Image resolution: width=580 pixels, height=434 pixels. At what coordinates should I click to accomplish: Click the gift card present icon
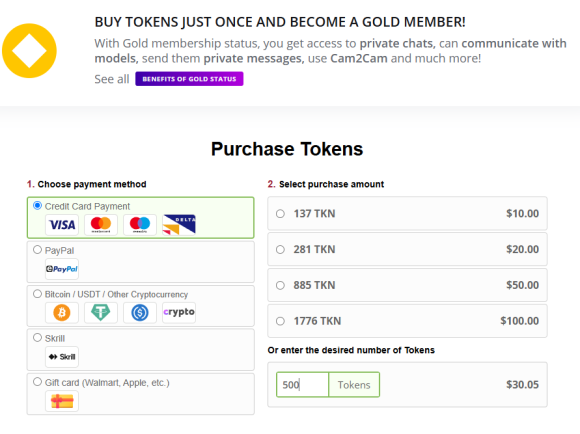(x=62, y=401)
